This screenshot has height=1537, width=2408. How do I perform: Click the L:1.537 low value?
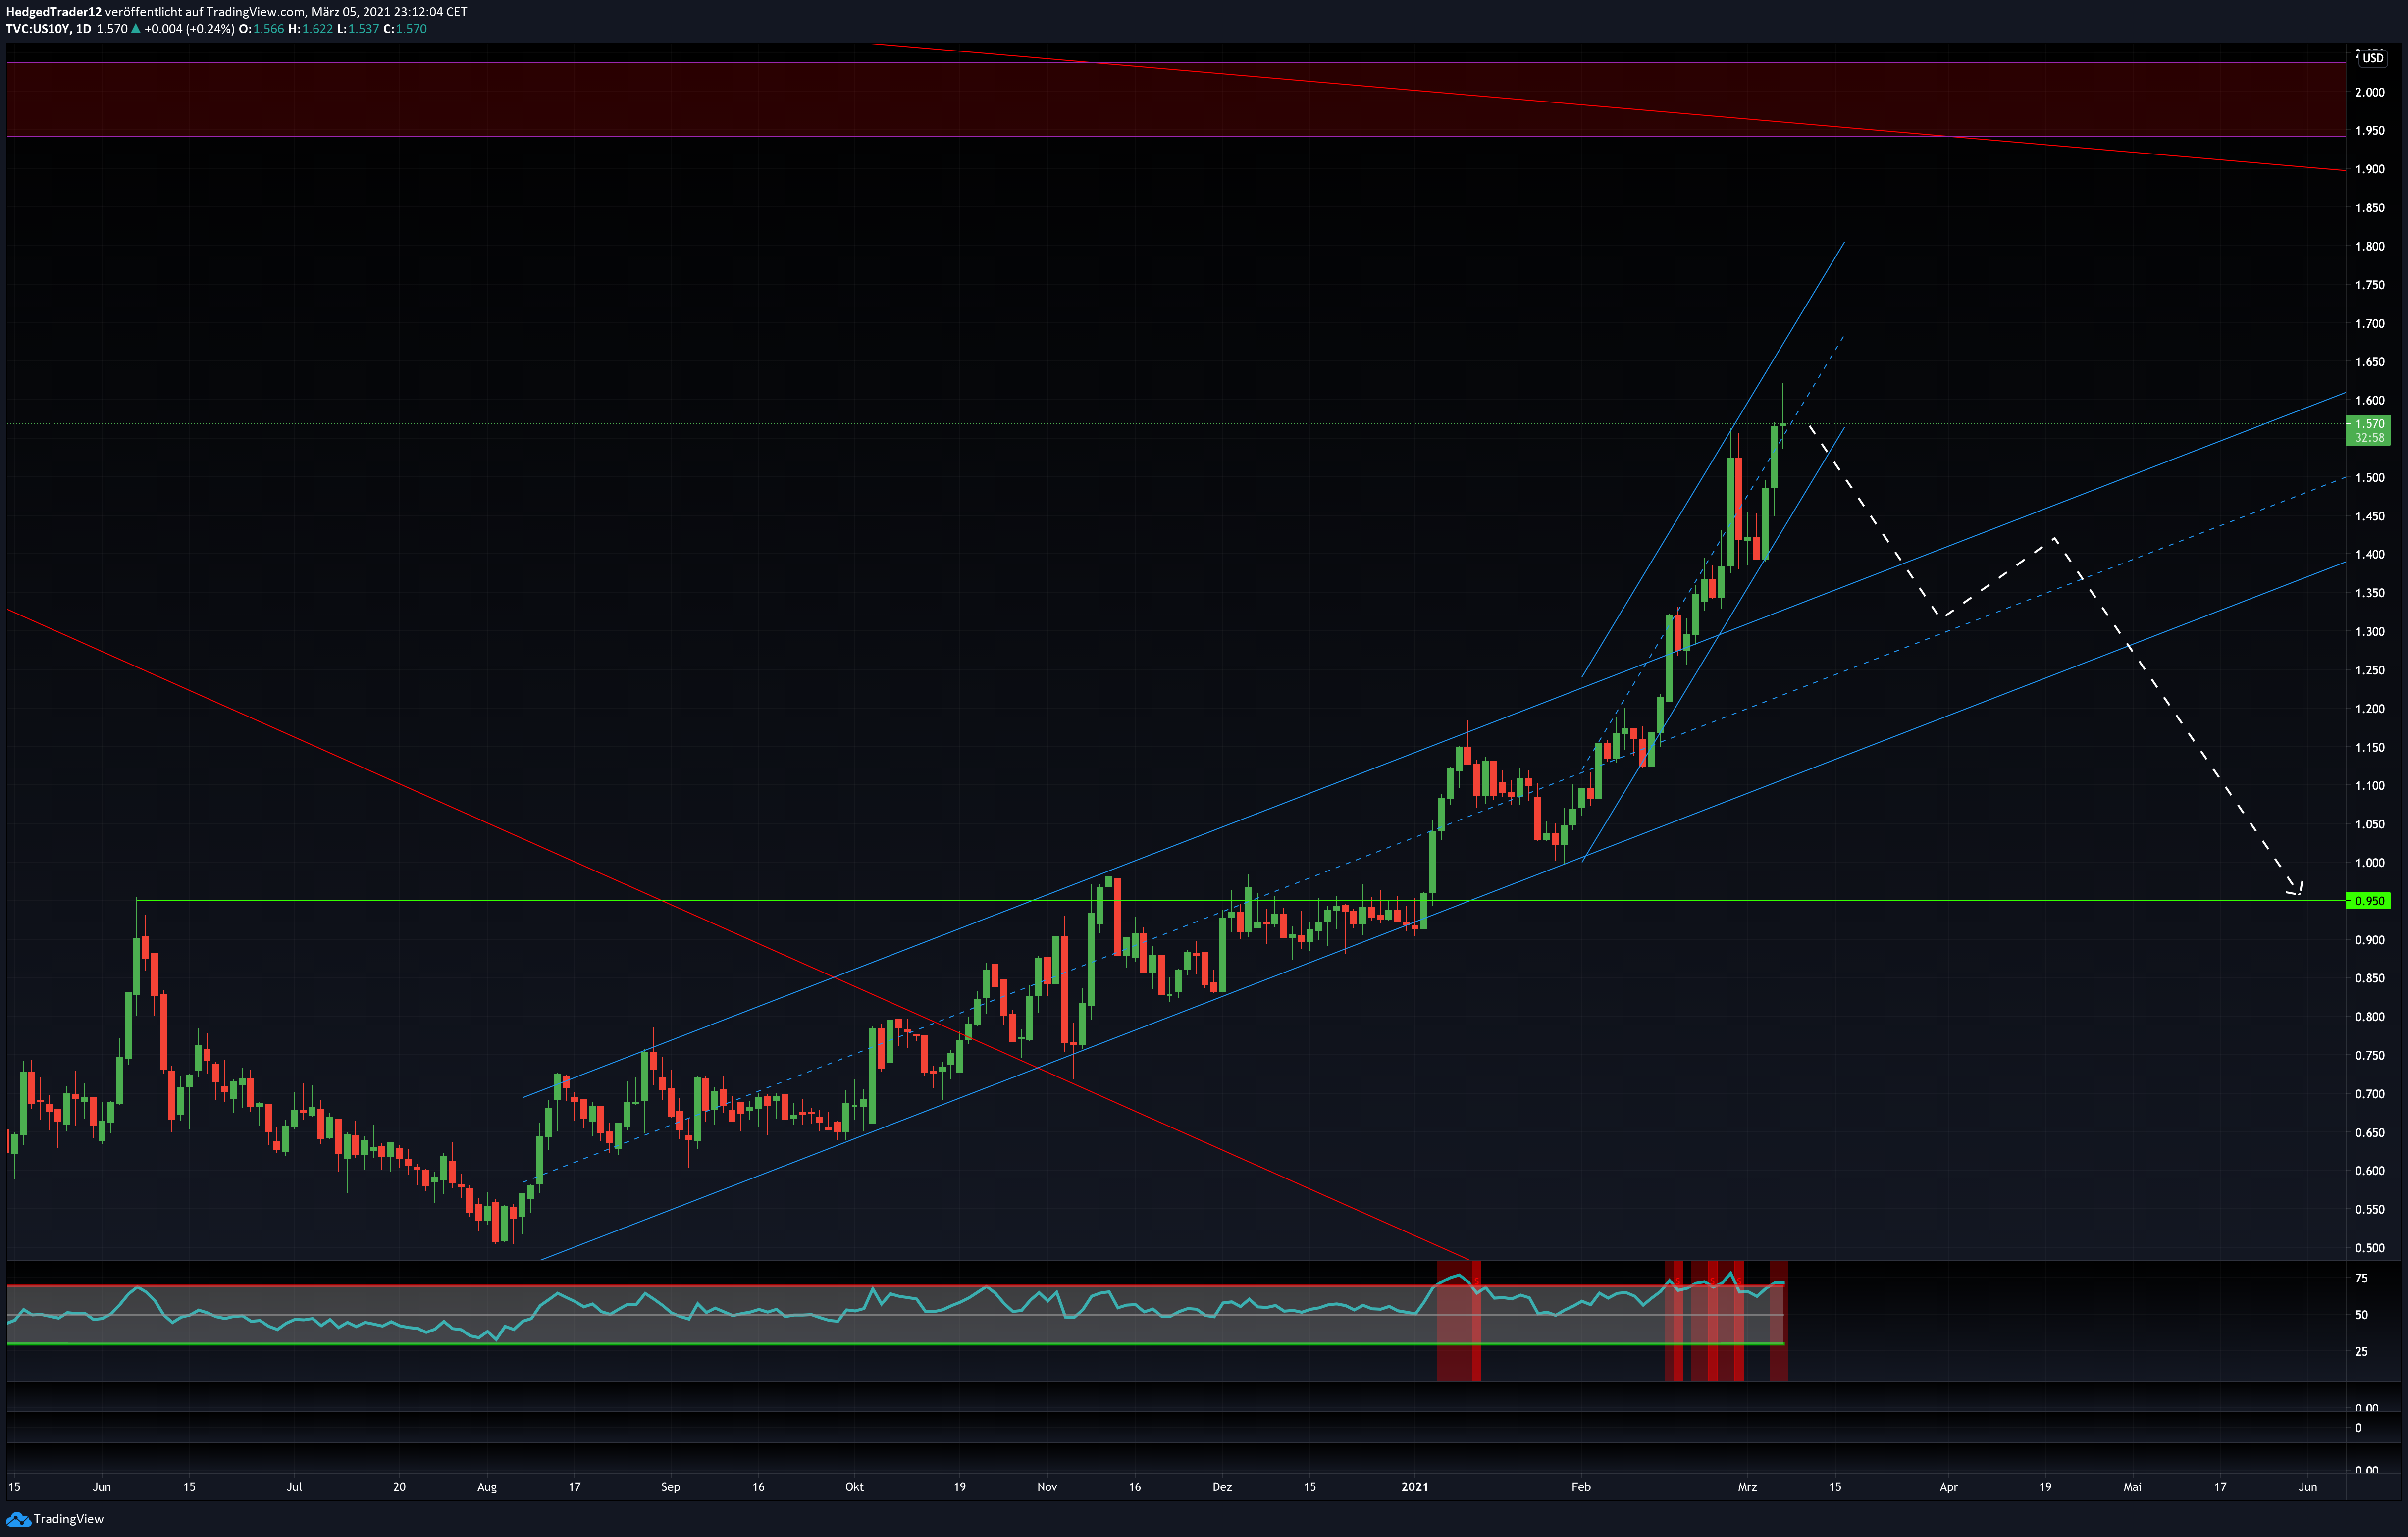pos(358,29)
